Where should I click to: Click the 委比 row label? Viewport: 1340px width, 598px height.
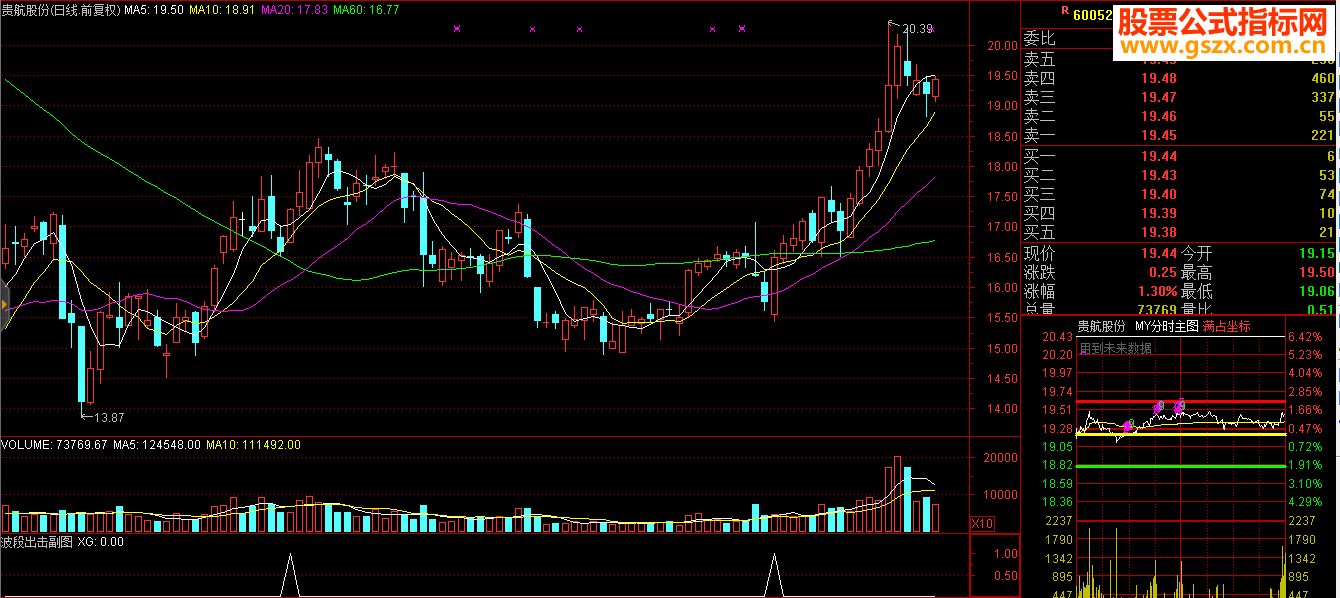1039,39
